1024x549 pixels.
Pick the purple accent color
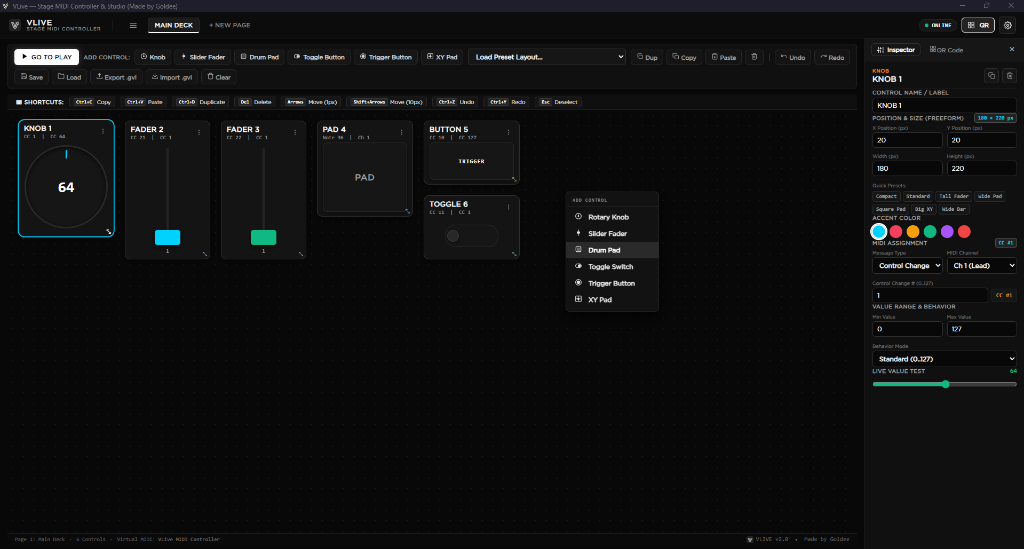coord(947,231)
